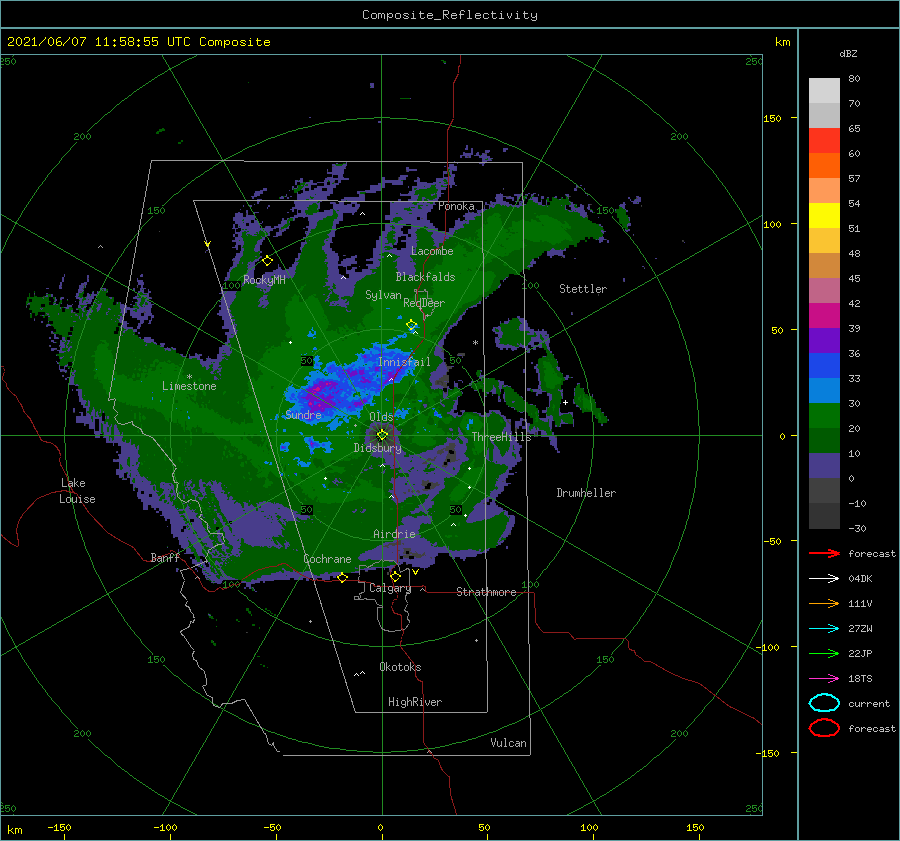This screenshot has height=841, width=900.
Task: Click the heavy purple echo core west of Innisfail
Action: pyautogui.click(x=321, y=395)
